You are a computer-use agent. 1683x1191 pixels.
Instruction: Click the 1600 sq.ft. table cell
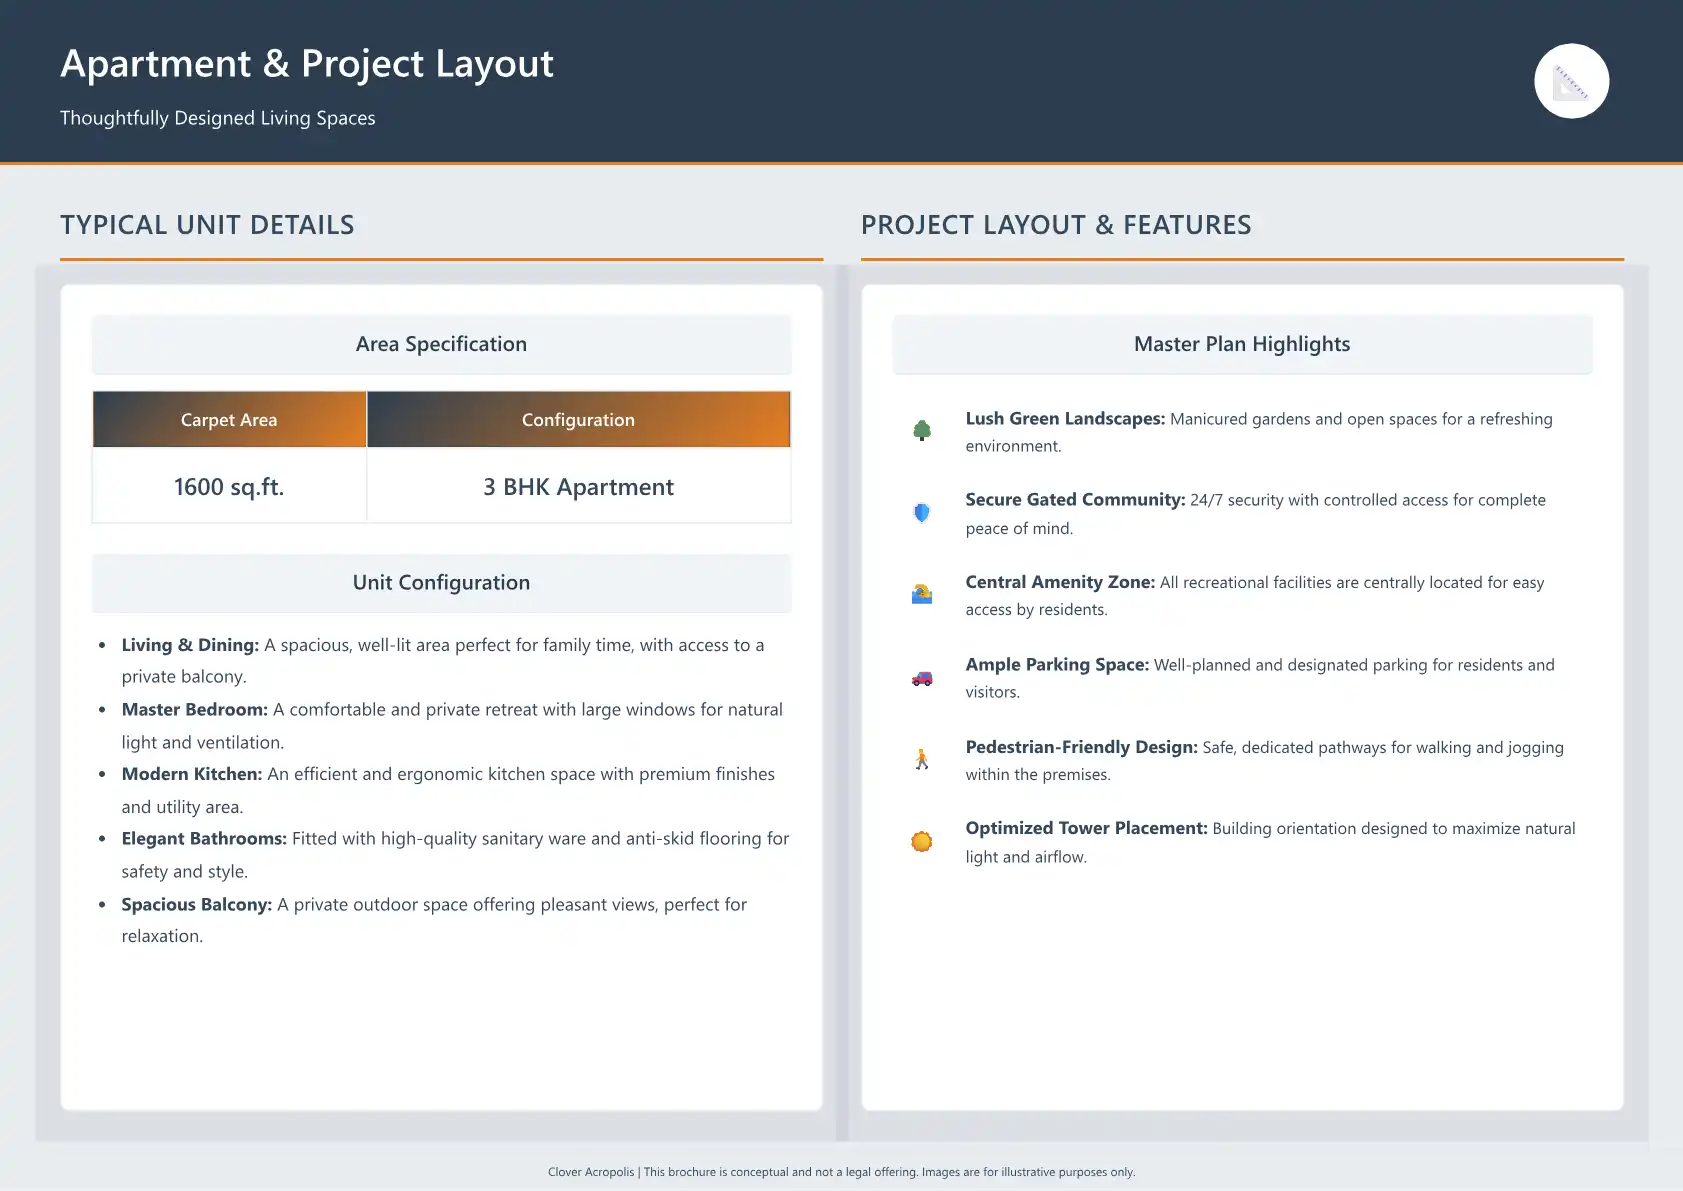[x=229, y=487]
